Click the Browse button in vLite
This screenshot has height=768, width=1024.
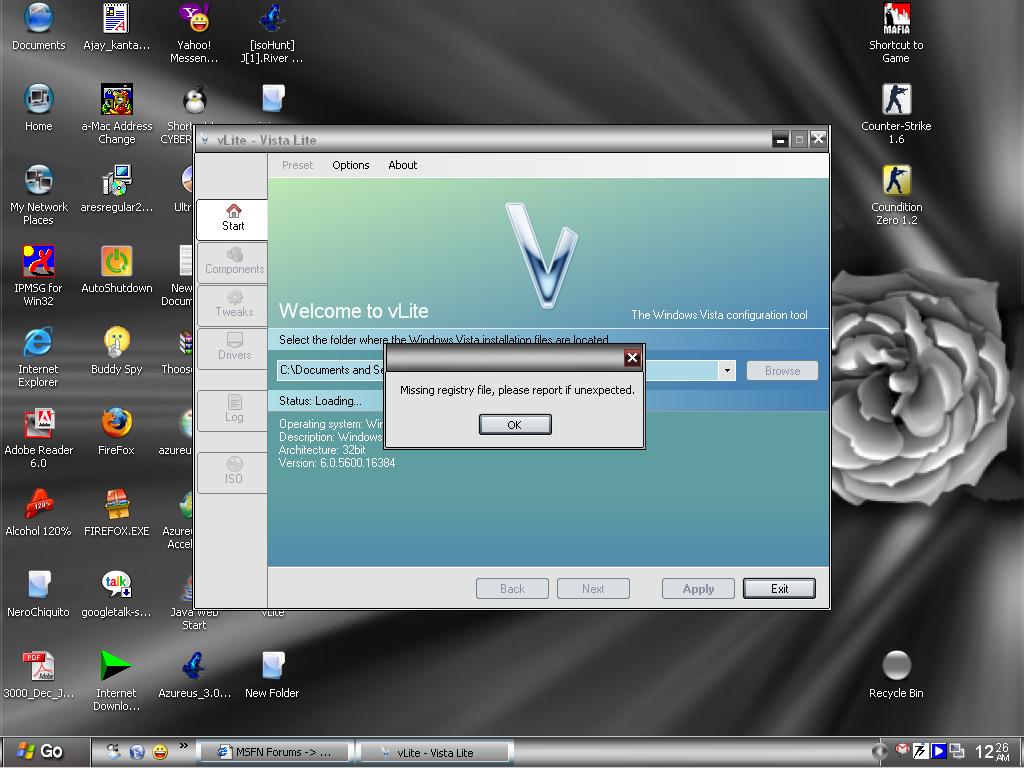coord(782,371)
